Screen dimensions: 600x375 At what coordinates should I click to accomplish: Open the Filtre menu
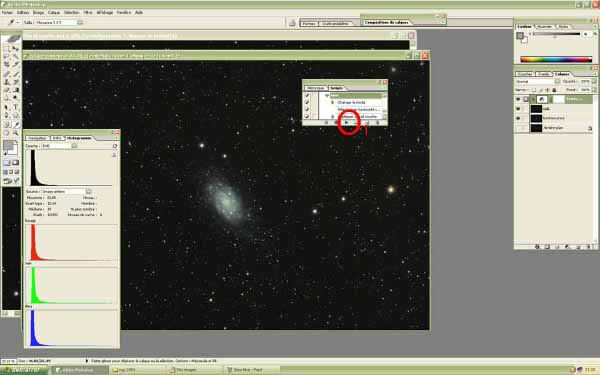88,12
